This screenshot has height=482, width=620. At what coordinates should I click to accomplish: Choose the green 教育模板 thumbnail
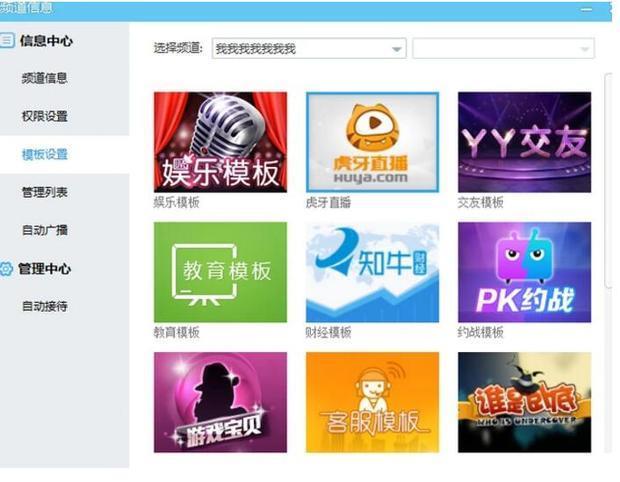click(220, 272)
